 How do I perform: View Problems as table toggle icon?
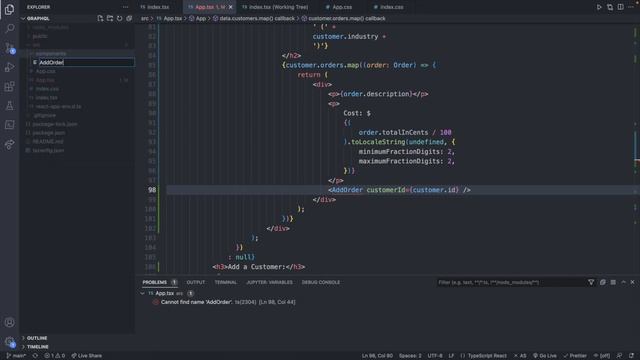coord(613,282)
